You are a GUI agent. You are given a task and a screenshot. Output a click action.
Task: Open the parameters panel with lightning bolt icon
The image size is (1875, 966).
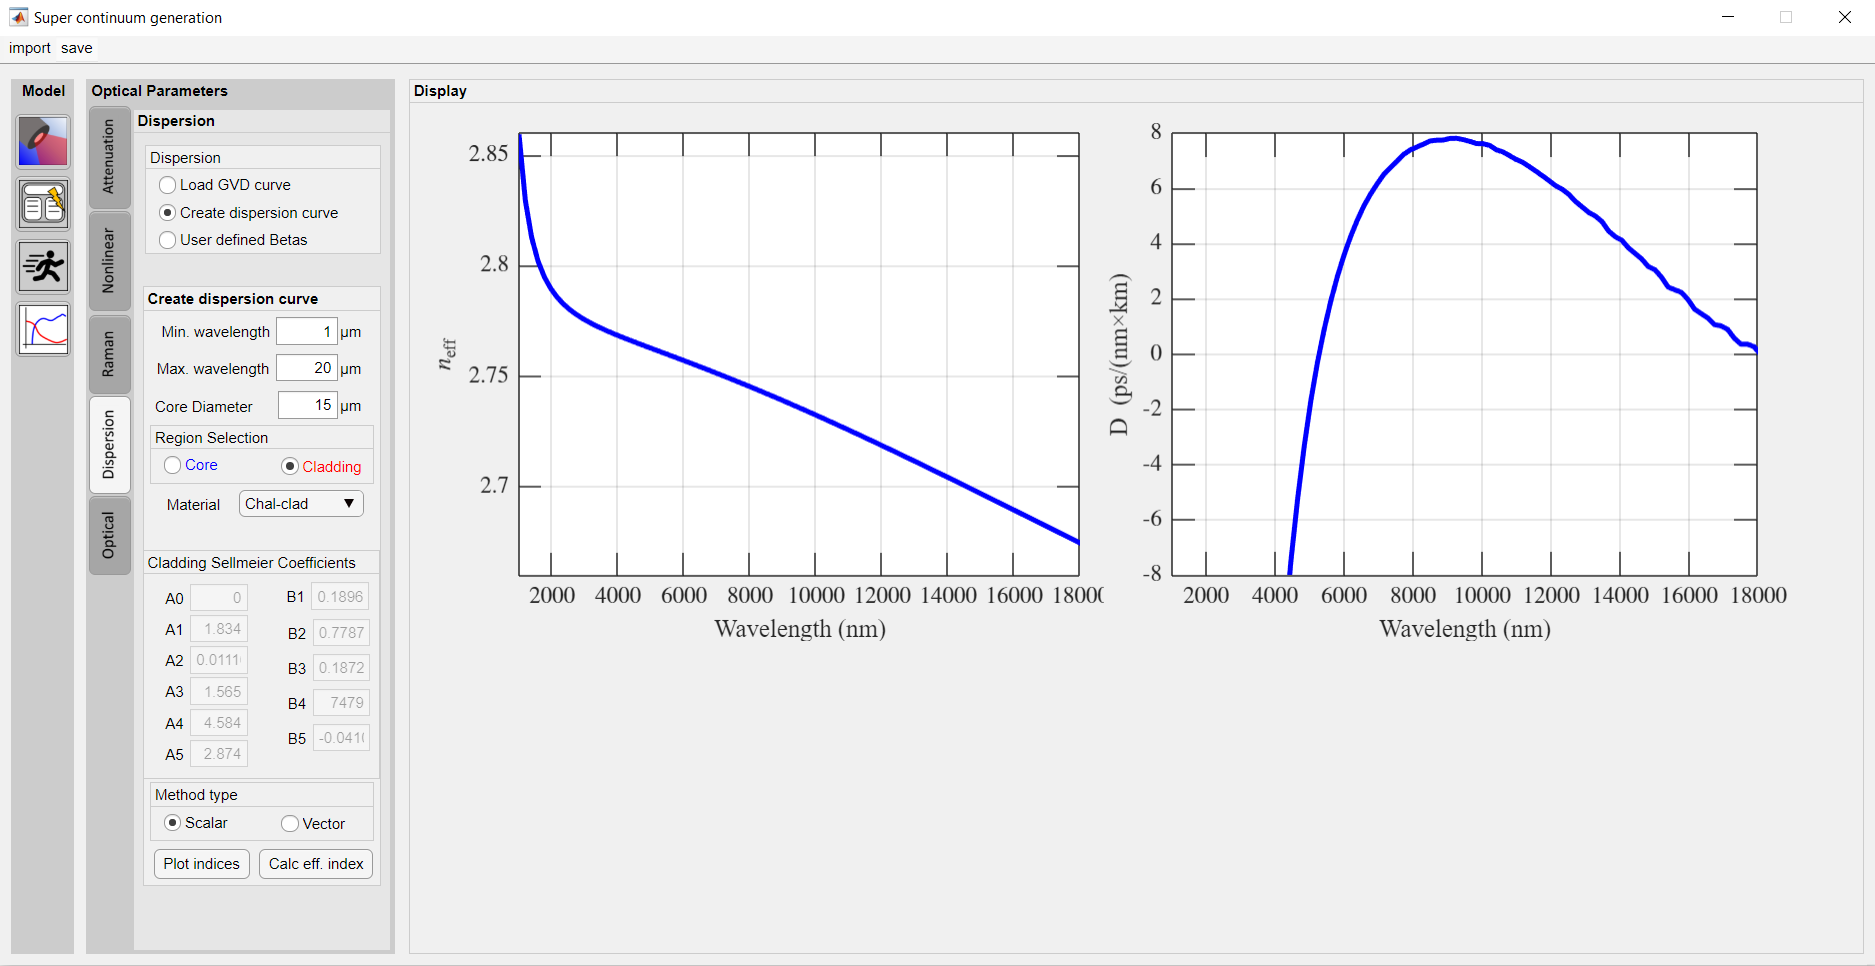click(x=43, y=205)
